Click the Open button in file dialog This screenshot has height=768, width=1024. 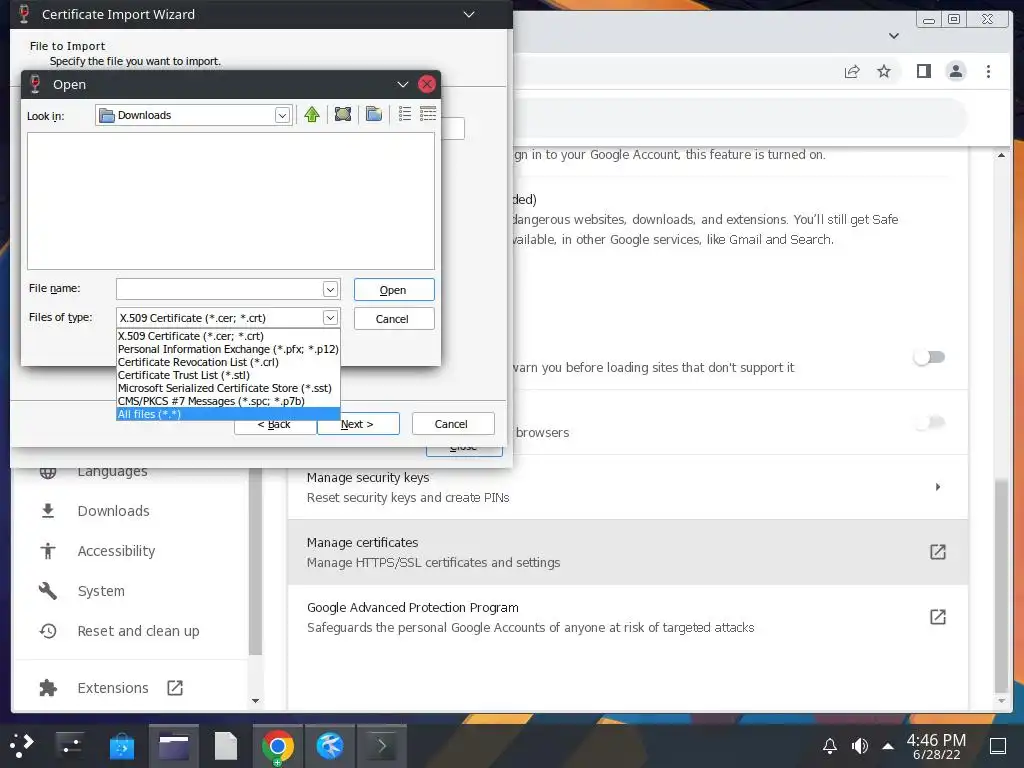pos(394,290)
